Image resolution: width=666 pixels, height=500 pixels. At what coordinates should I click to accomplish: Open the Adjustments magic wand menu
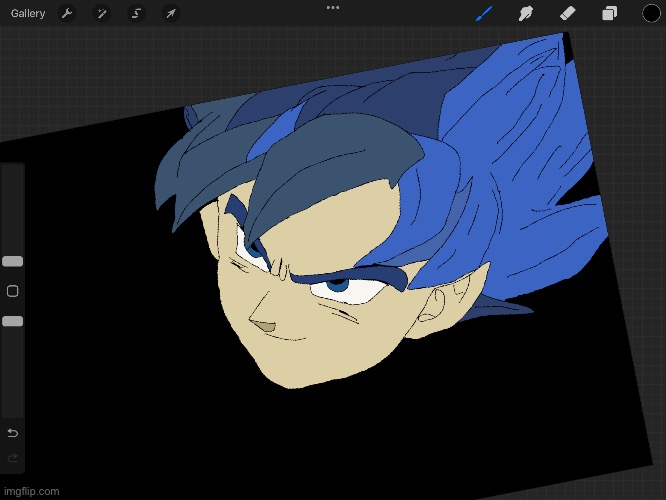[x=102, y=14]
